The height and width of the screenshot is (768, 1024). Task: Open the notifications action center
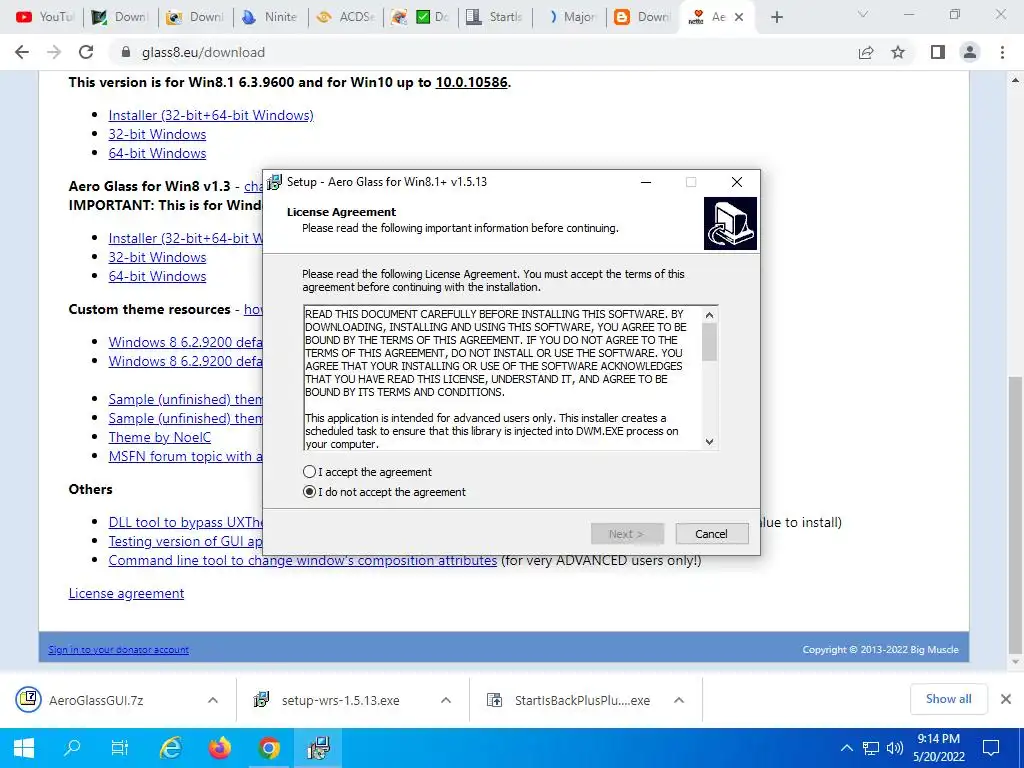pyautogui.click(x=991, y=748)
